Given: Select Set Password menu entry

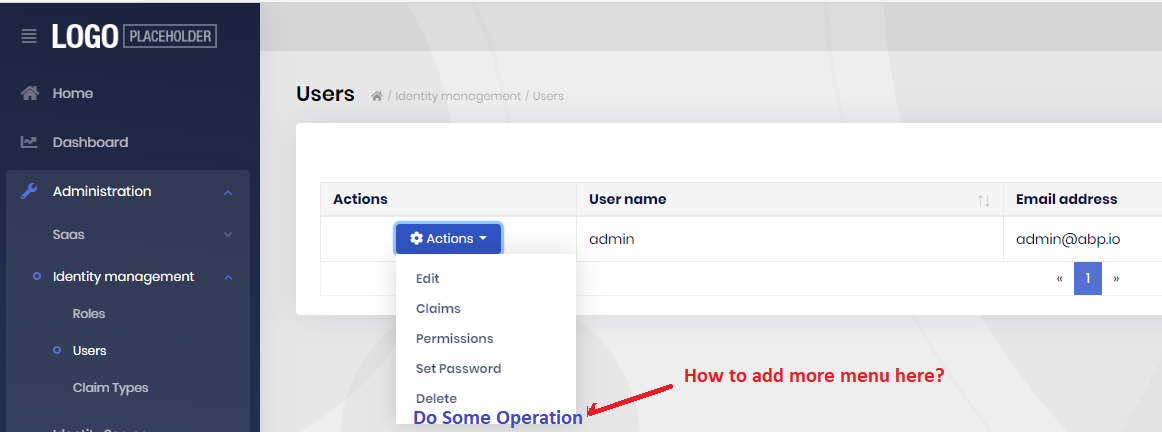Looking at the screenshot, I should point(458,369).
